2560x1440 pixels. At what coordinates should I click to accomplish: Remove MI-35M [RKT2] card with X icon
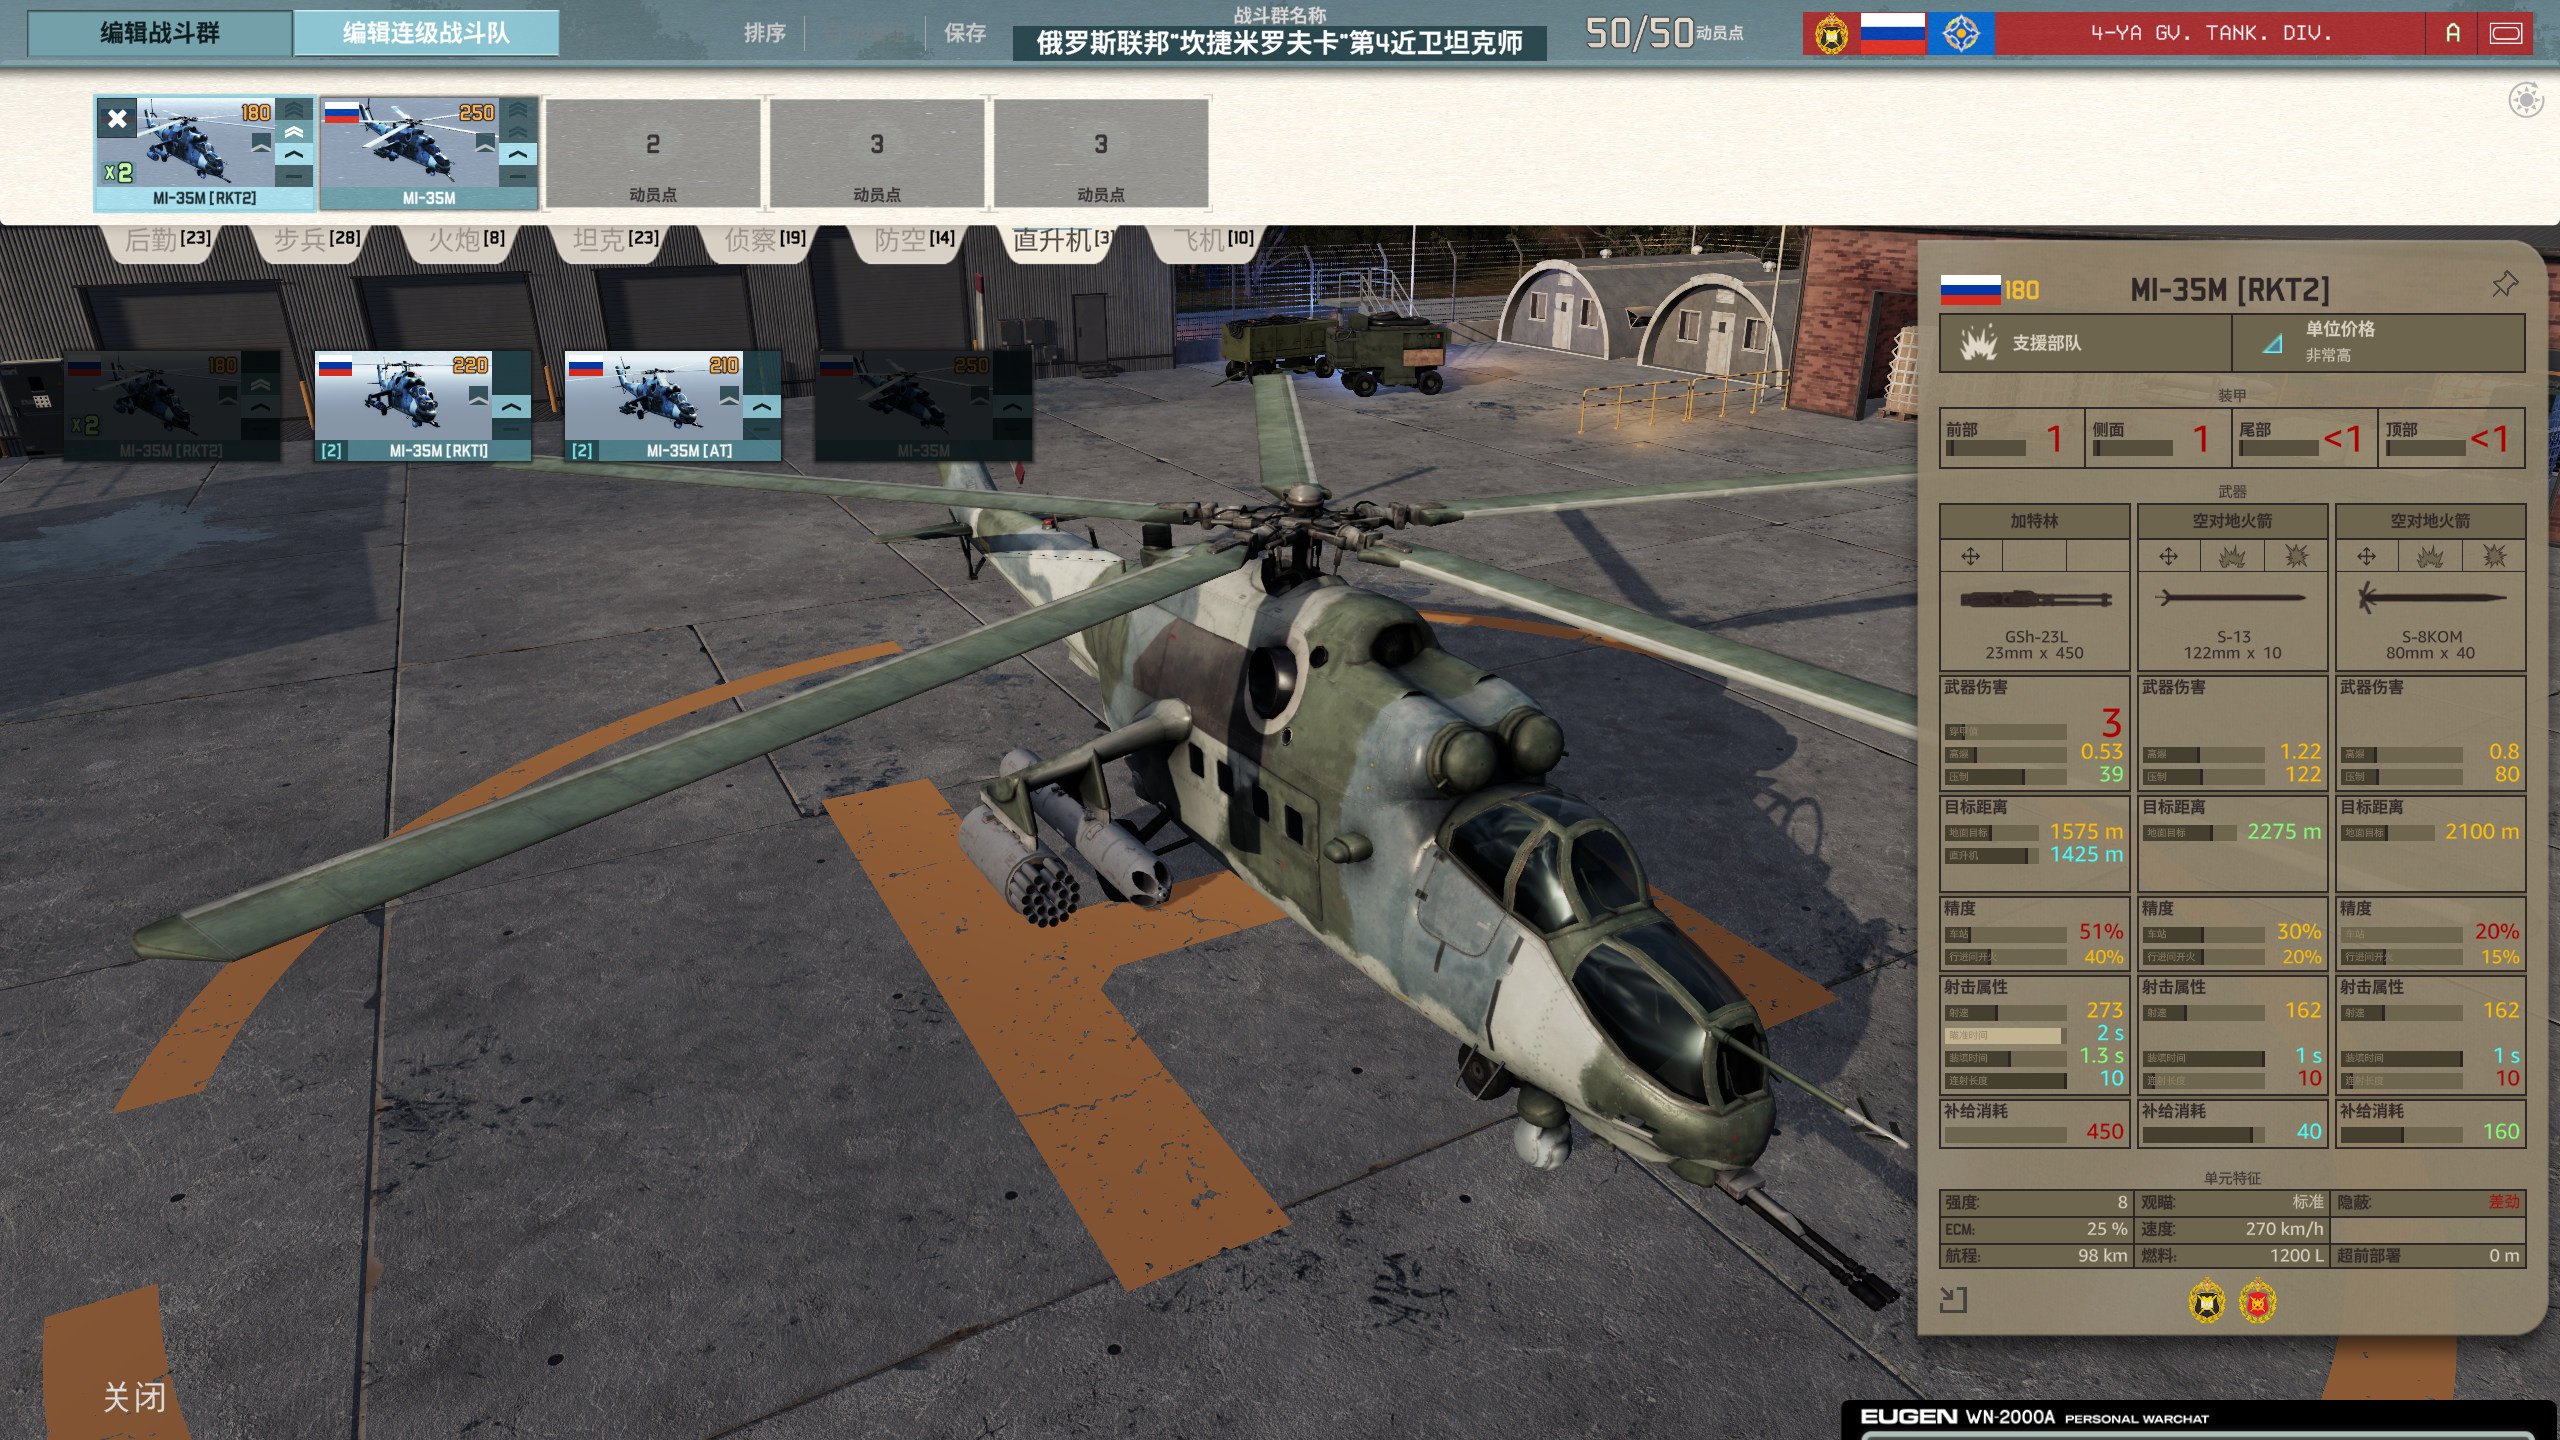click(x=117, y=119)
